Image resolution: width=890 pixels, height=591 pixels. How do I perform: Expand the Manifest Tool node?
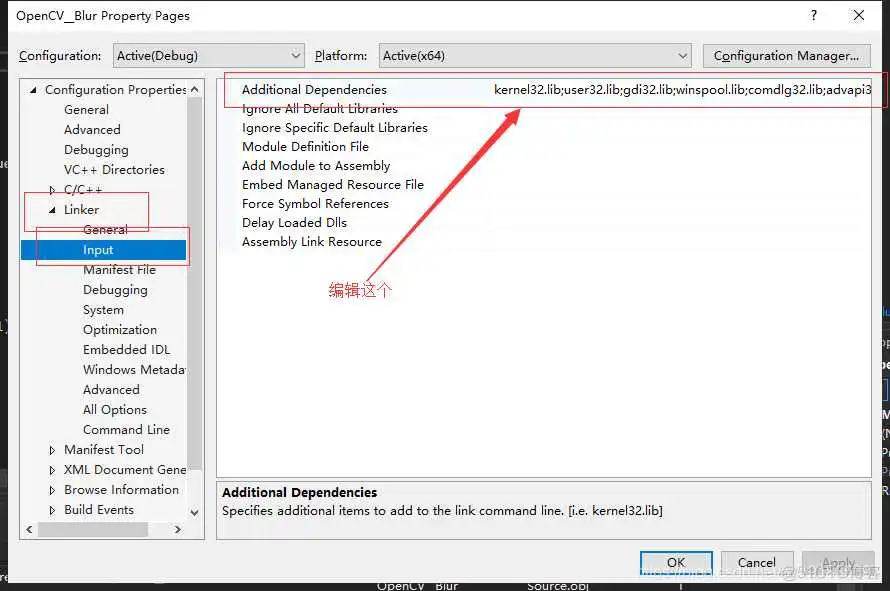click(53, 450)
